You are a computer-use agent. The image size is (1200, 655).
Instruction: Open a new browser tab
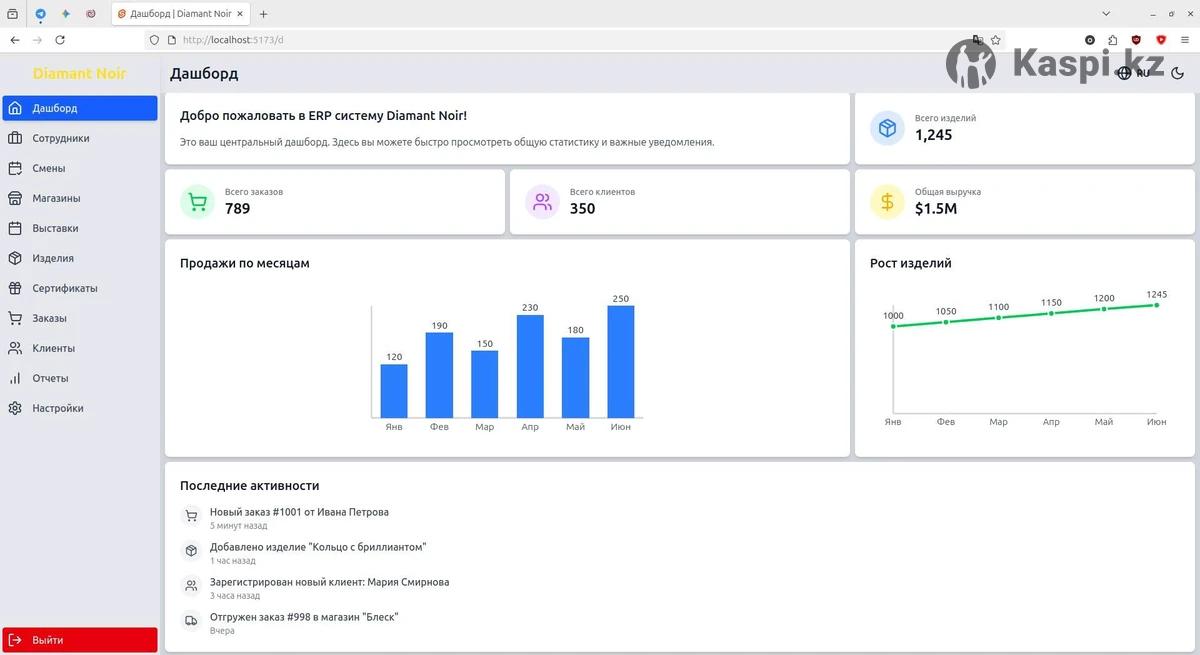(263, 14)
